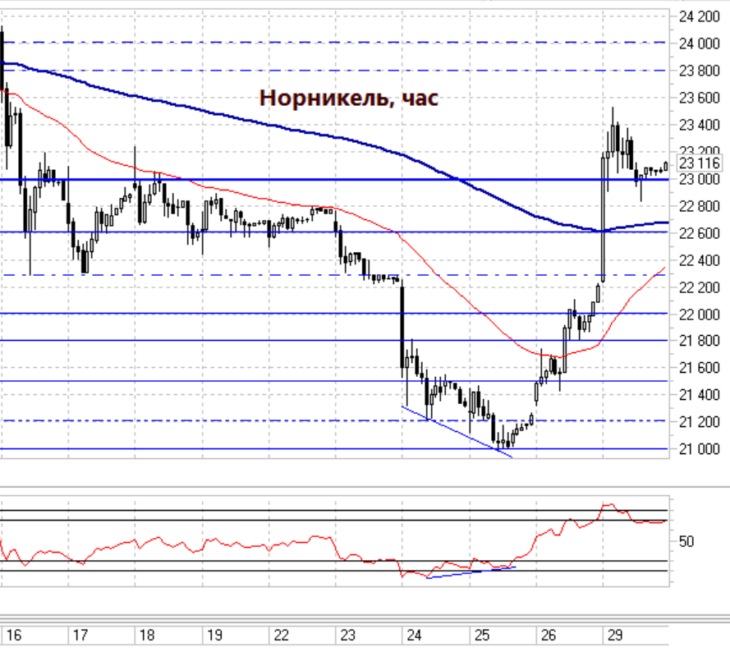Click the 23 600 price axis label
Viewport: 730px width, 661px height.
(699, 98)
